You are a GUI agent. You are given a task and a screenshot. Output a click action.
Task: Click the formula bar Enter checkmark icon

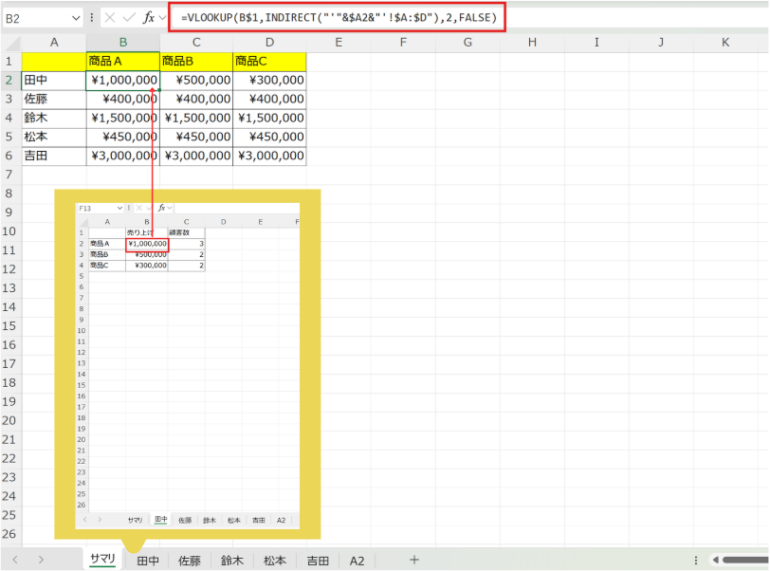pyautogui.click(x=129, y=18)
